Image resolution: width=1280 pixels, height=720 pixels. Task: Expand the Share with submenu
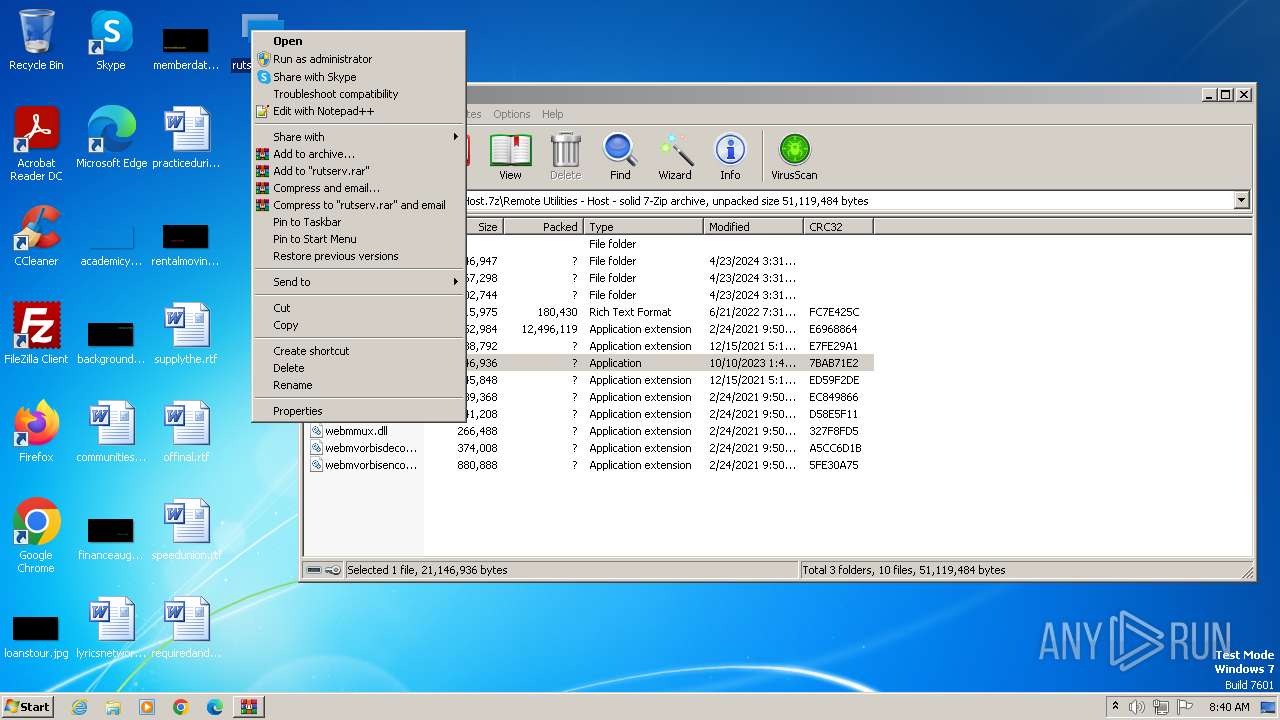click(x=359, y=137)
